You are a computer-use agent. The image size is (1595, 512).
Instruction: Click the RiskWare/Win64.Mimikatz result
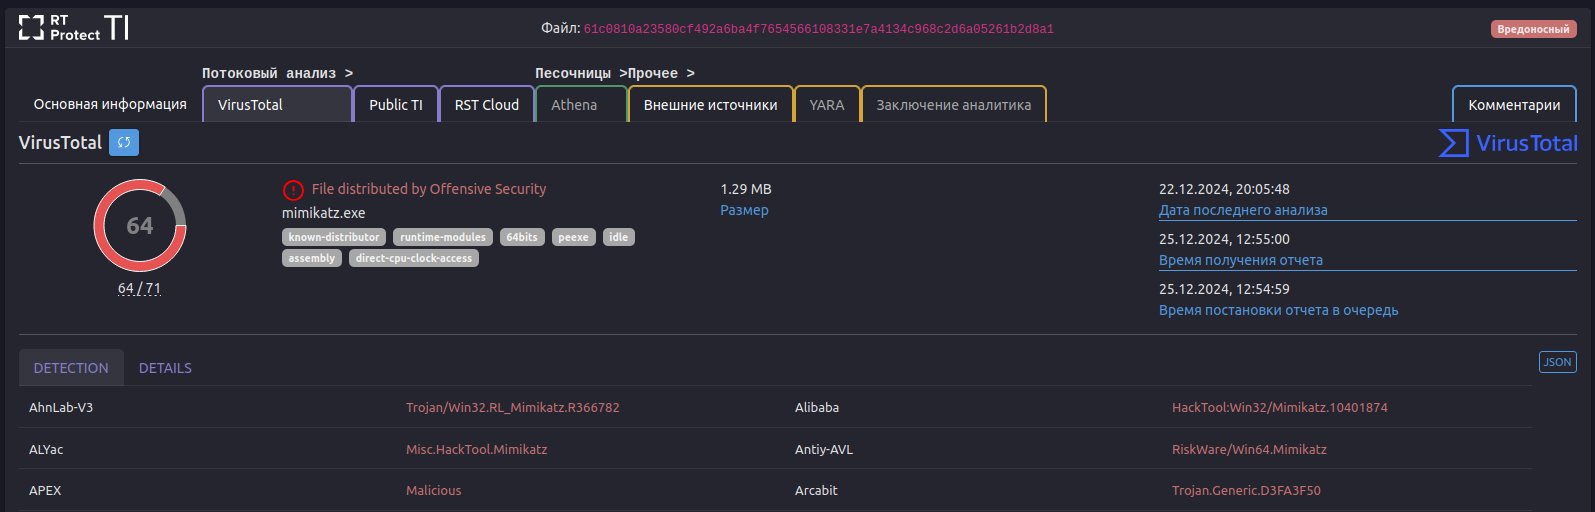pyautogui.click(x=1249, y=450)
